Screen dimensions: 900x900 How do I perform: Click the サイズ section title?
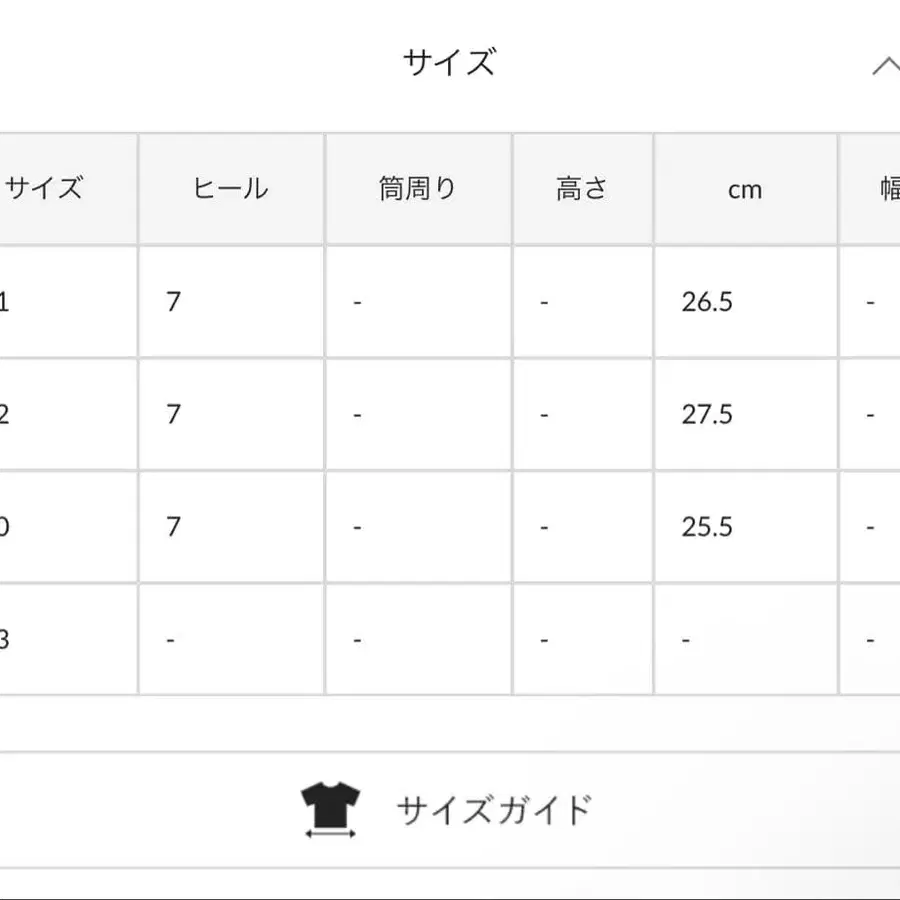point(450,58)
